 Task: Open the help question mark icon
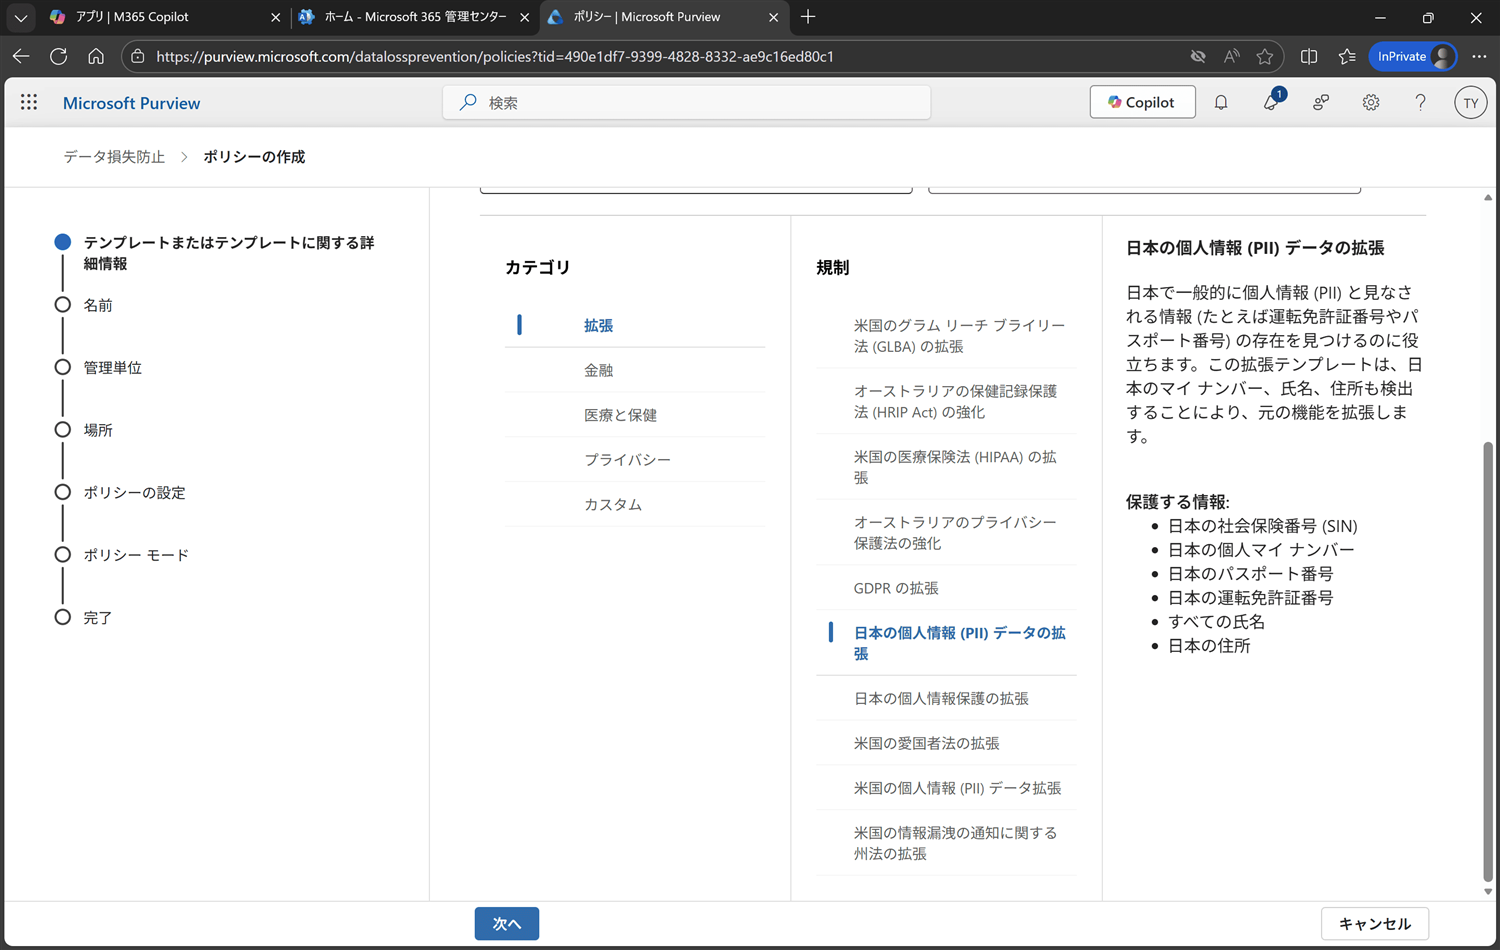[1420, 102]
